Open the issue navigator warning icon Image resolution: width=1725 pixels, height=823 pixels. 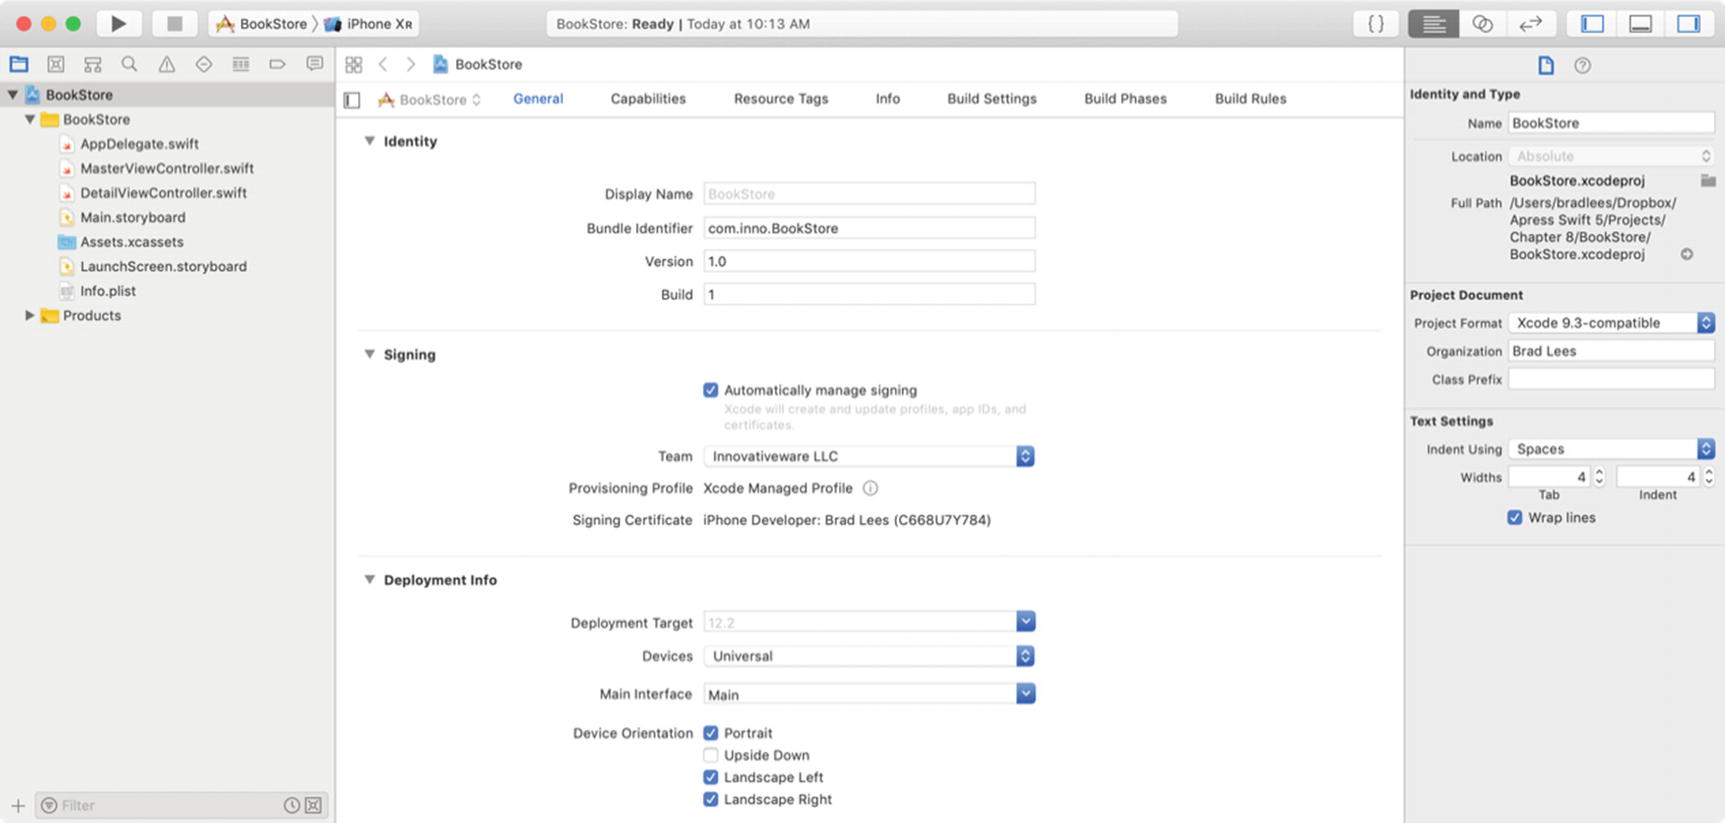[167, 64]
